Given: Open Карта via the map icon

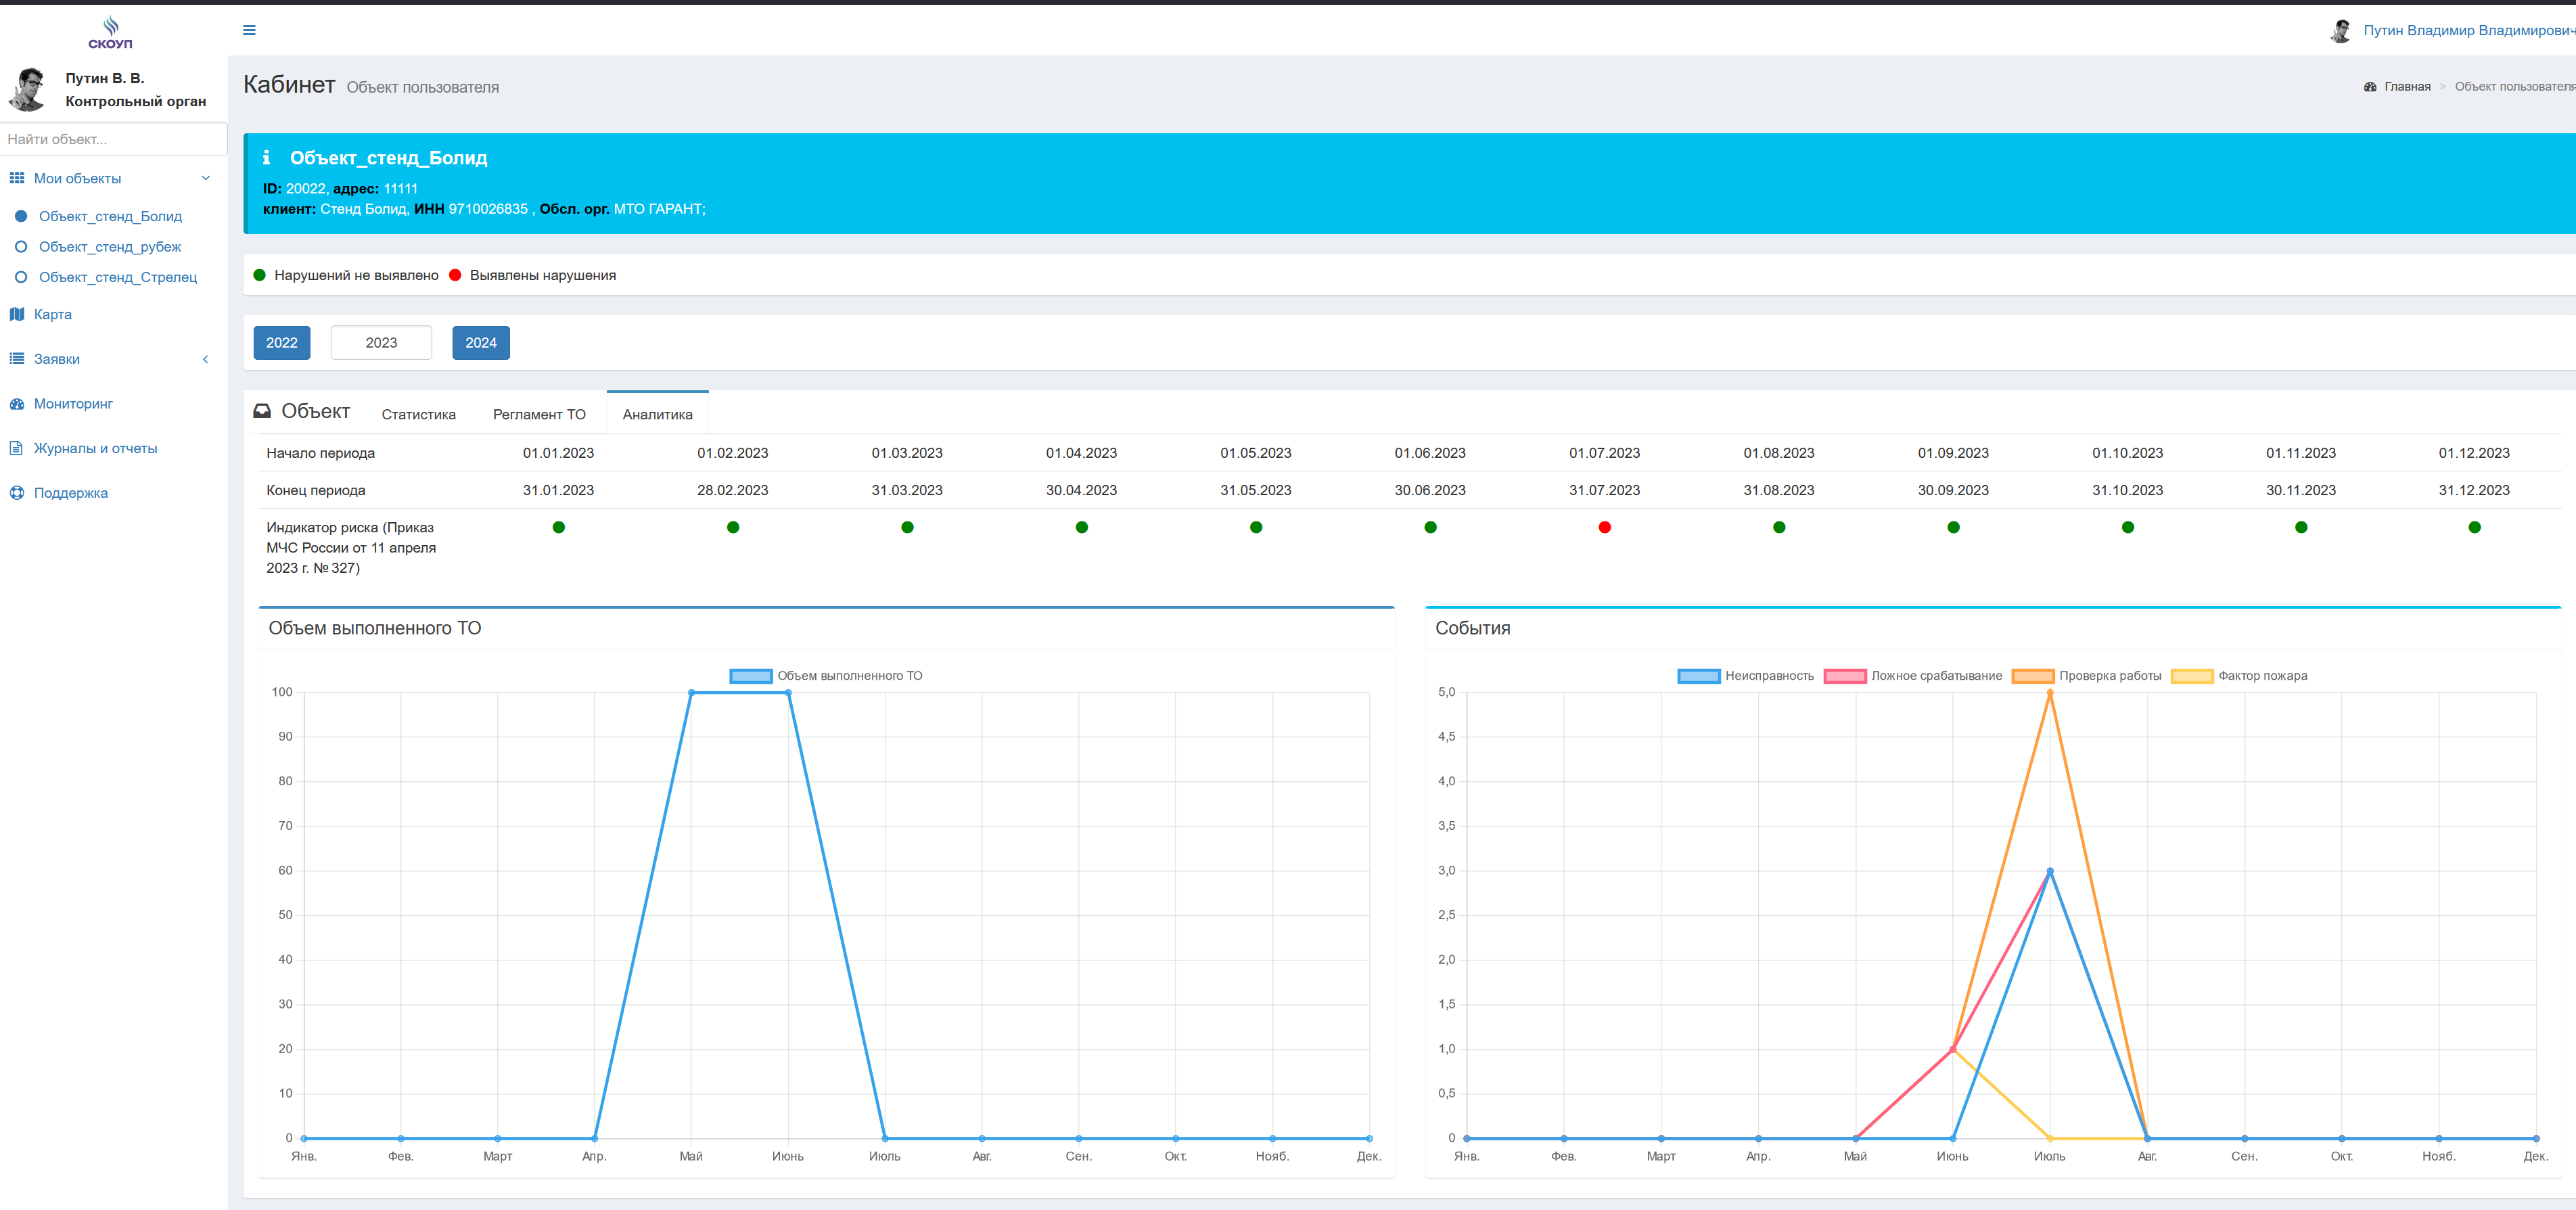Looking at the screenshot, I should point(17,314).
